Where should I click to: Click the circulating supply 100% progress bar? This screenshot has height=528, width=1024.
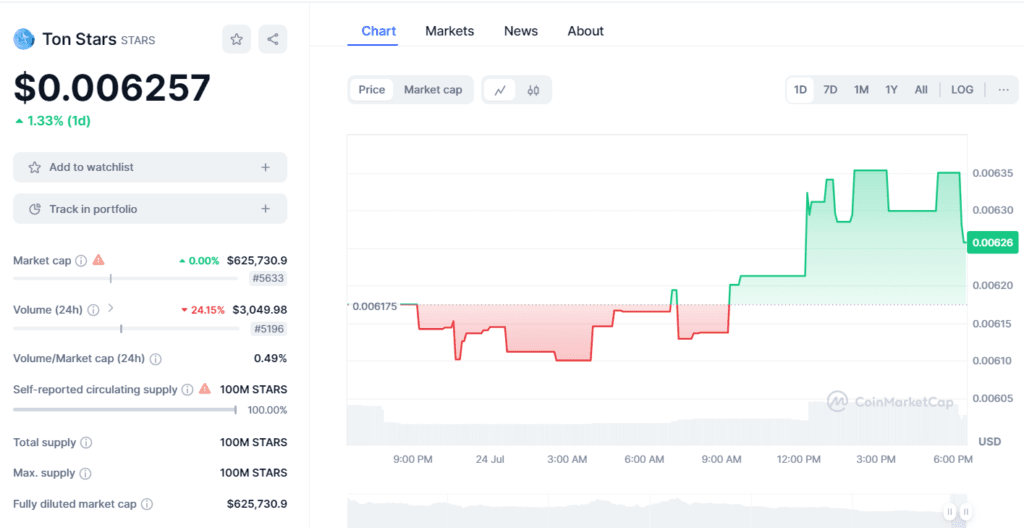coord(125,410)
